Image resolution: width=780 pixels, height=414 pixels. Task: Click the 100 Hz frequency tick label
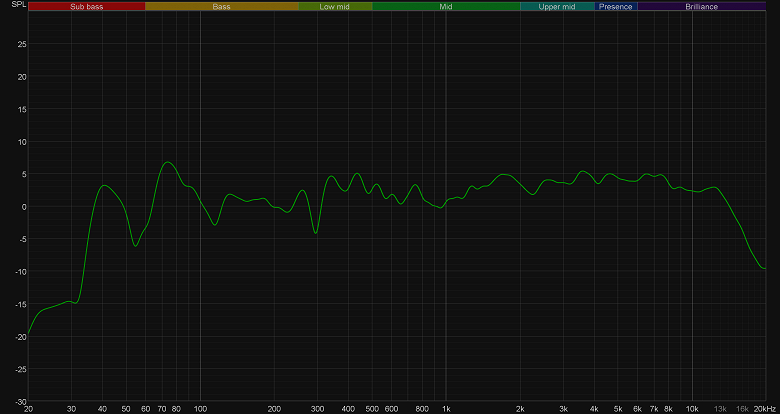tap(200, 409)
